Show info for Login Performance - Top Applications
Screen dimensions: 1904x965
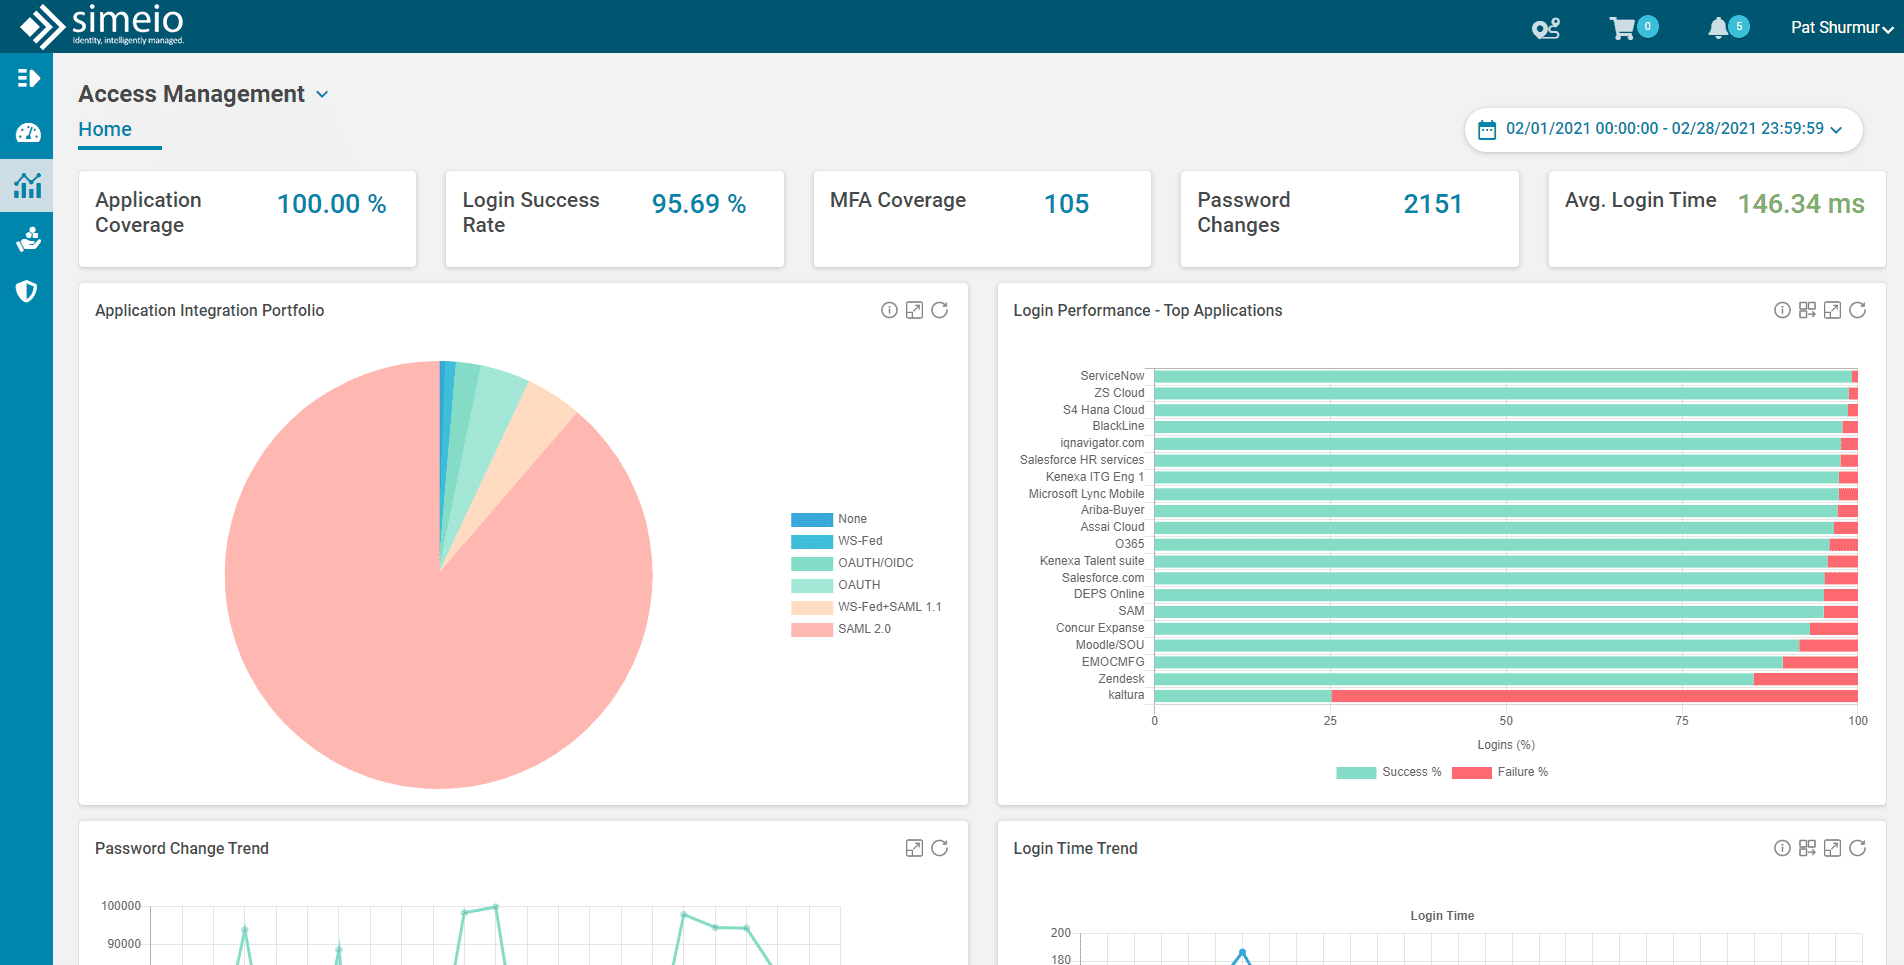tap(1782, 310)
